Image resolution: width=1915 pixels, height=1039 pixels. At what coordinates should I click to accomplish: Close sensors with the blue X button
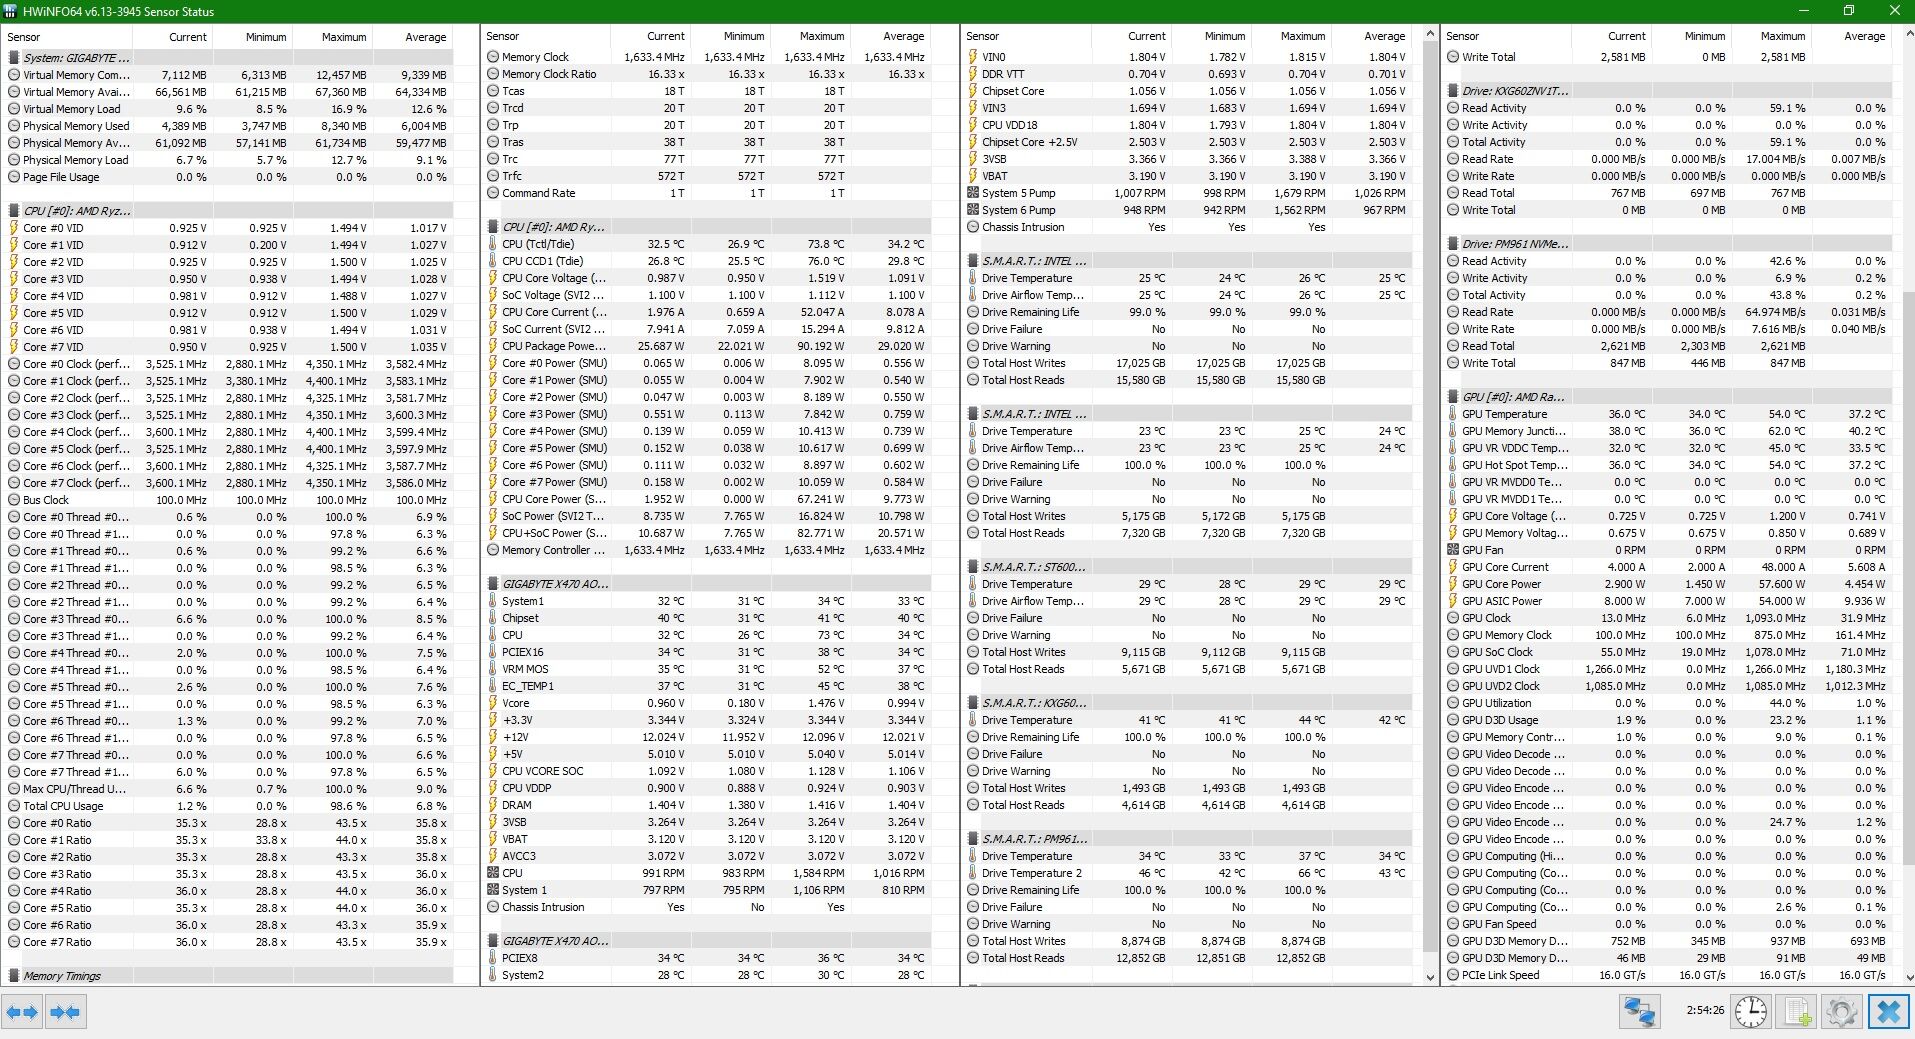pyautogui.click(x=1888, y=1012)
